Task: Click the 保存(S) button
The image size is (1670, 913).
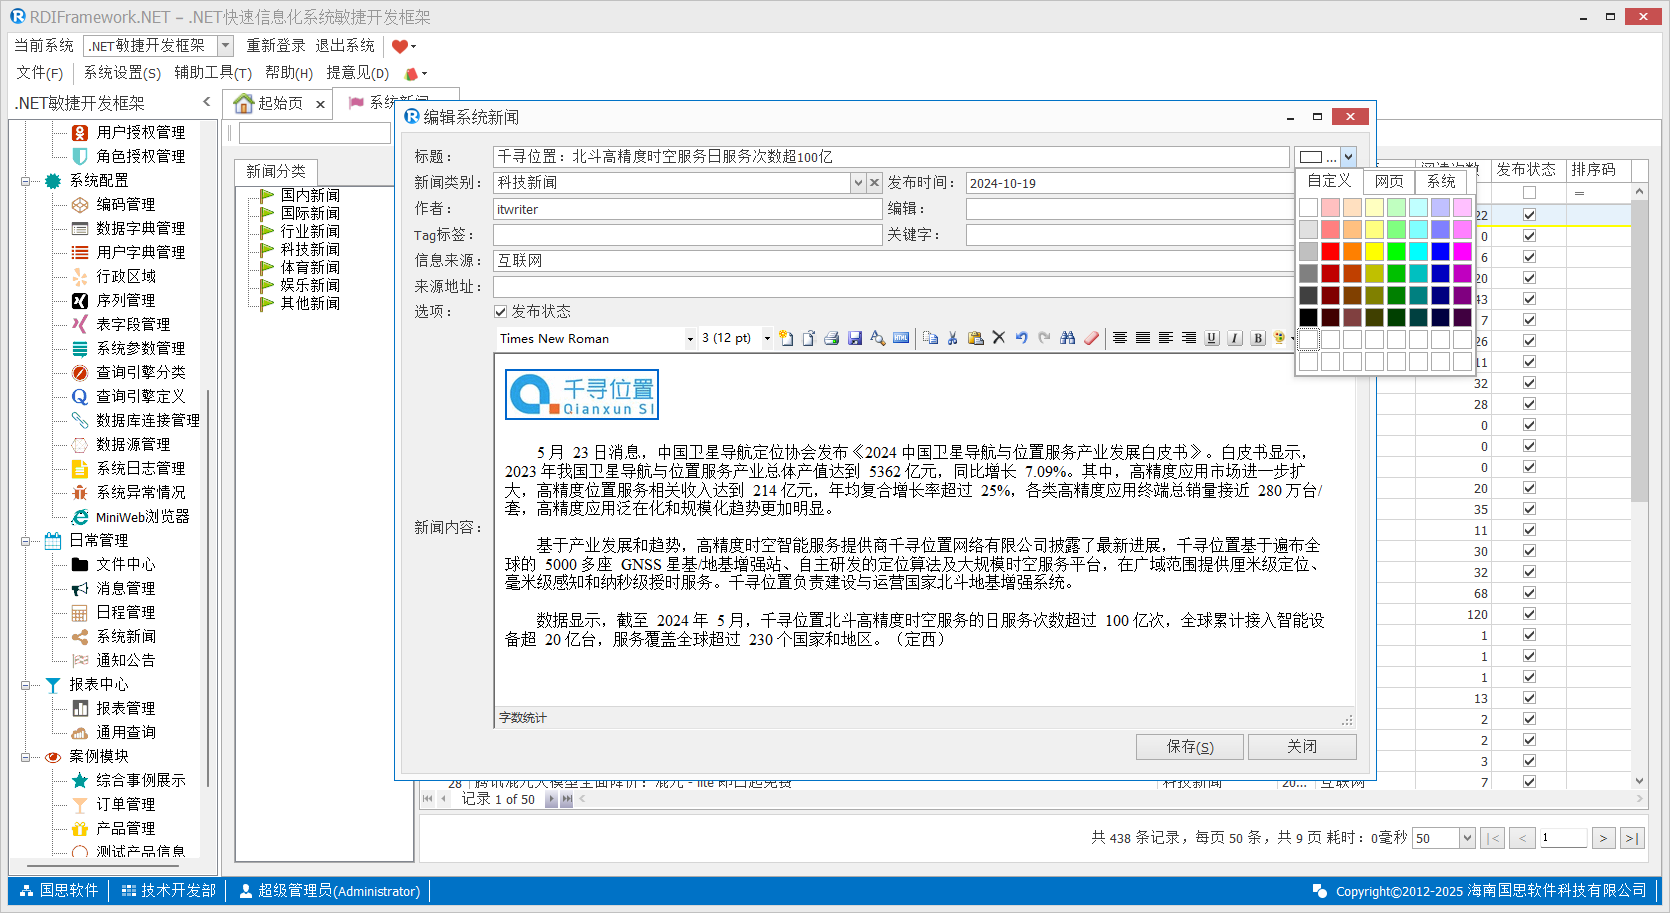Action: click(1189, 747)
